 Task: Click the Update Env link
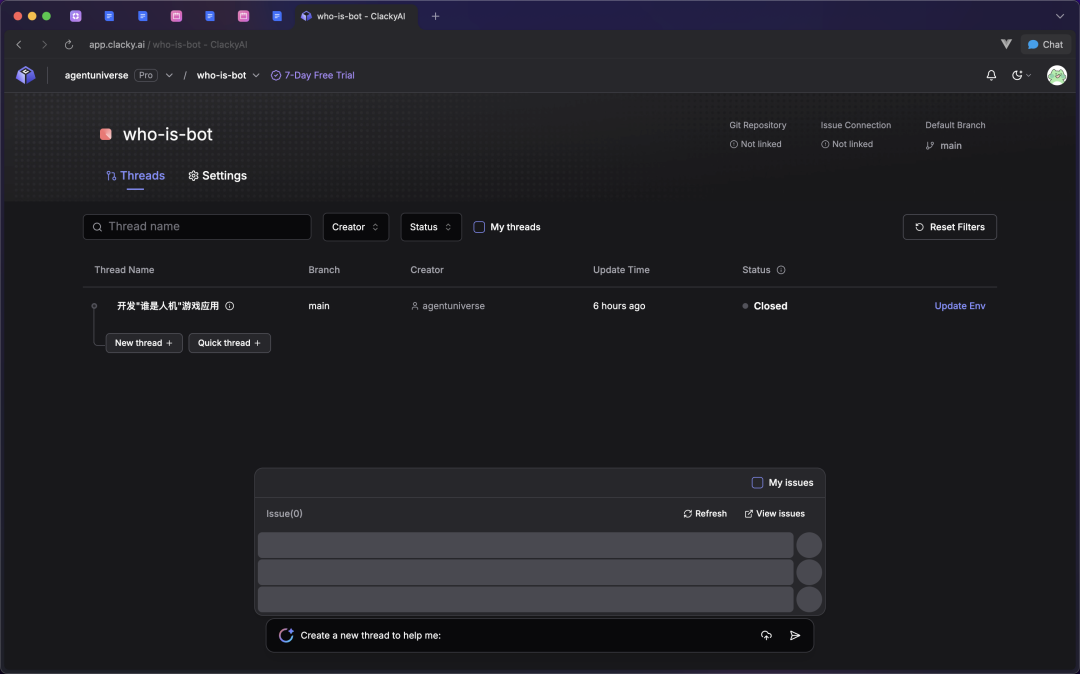959,306
